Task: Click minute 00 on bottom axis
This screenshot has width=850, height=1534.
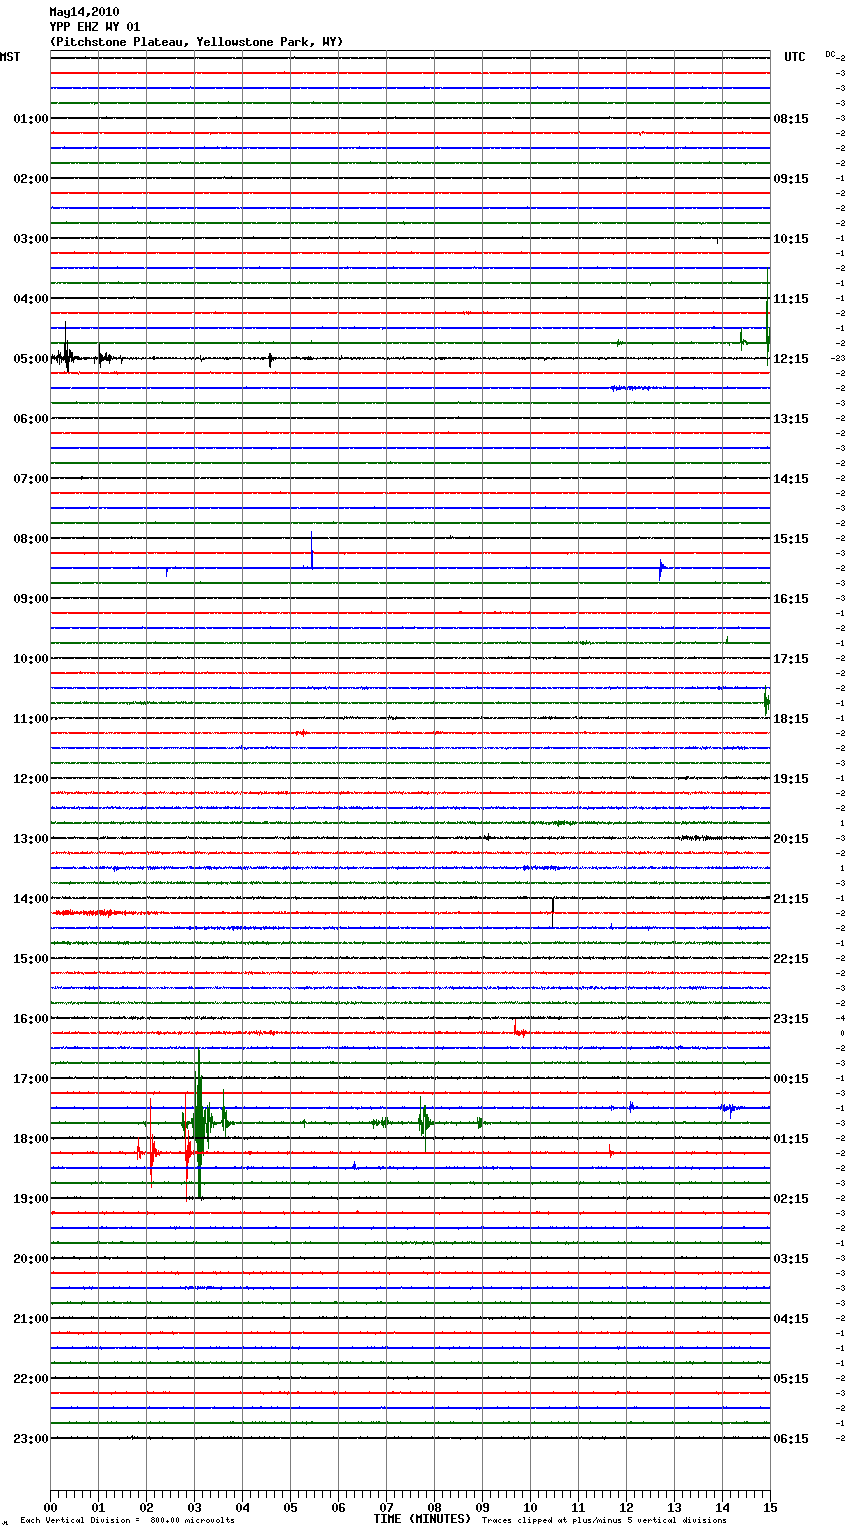Action: click(50, 1507)
